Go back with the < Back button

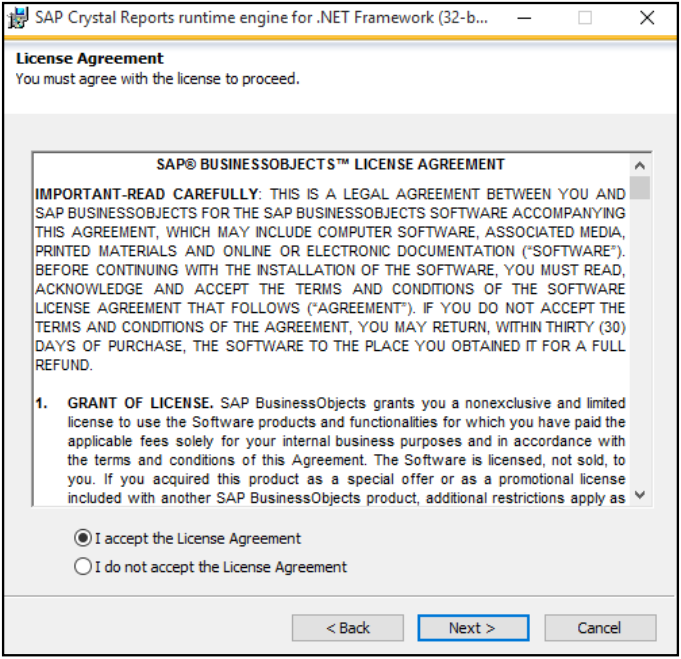click(347, 628)
